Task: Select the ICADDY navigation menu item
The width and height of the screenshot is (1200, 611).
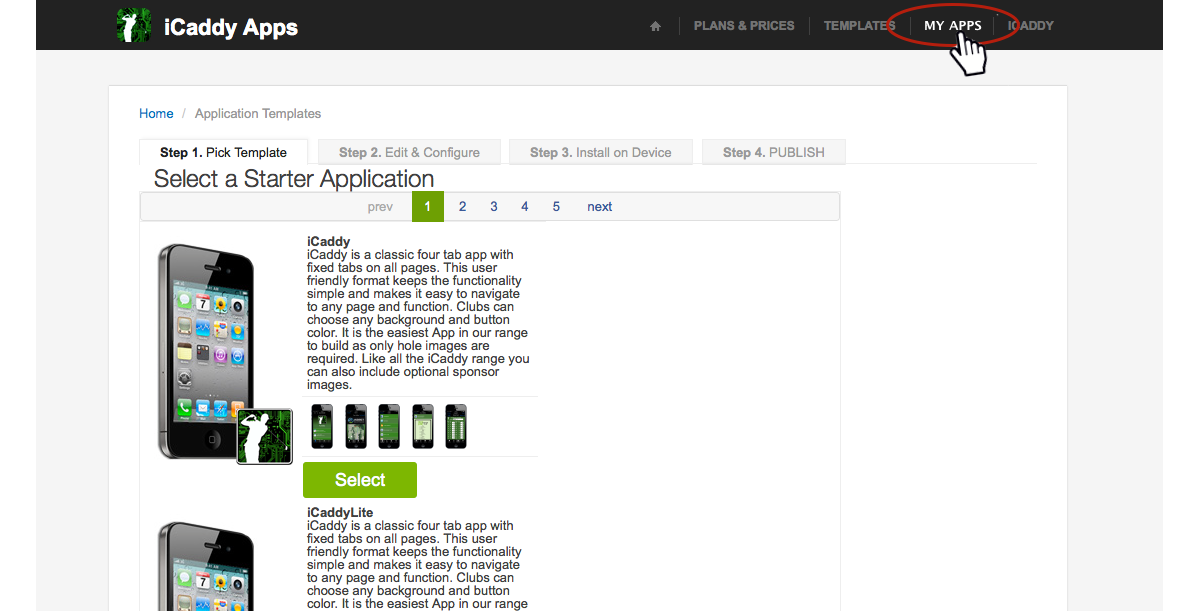Action: pyautogui.click(x=1031, y=26)
